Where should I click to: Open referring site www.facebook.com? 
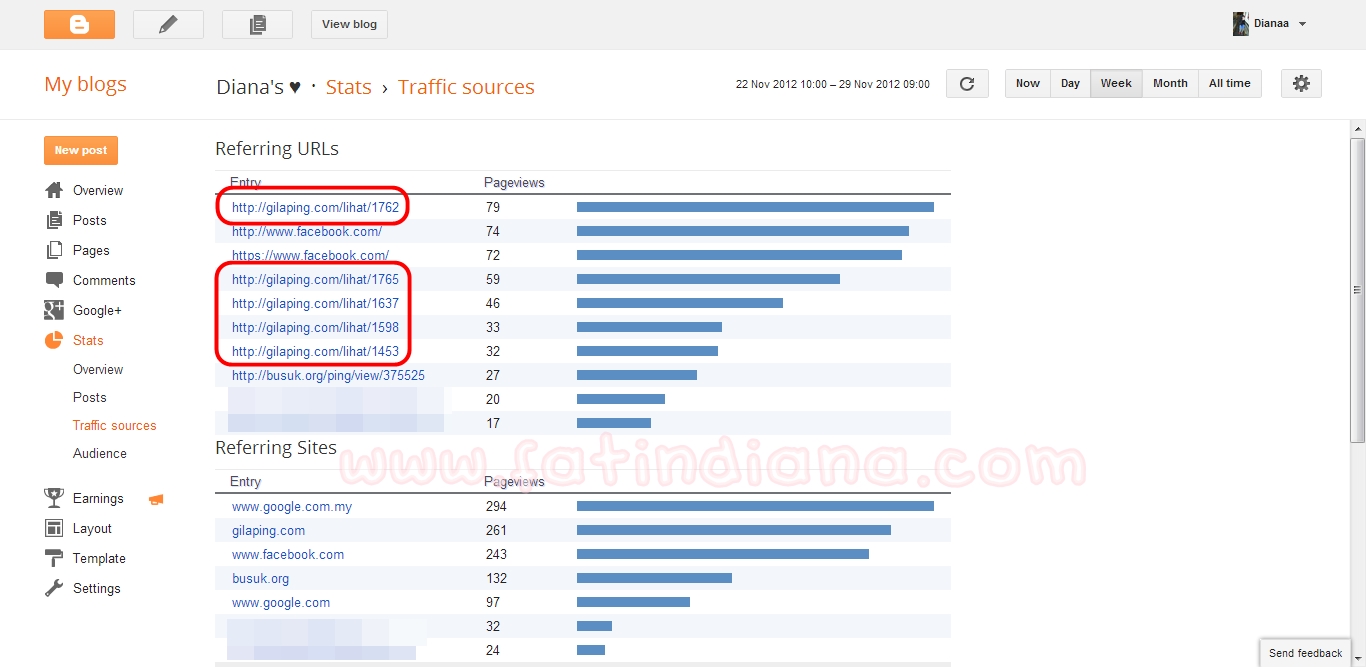(288, 554)
